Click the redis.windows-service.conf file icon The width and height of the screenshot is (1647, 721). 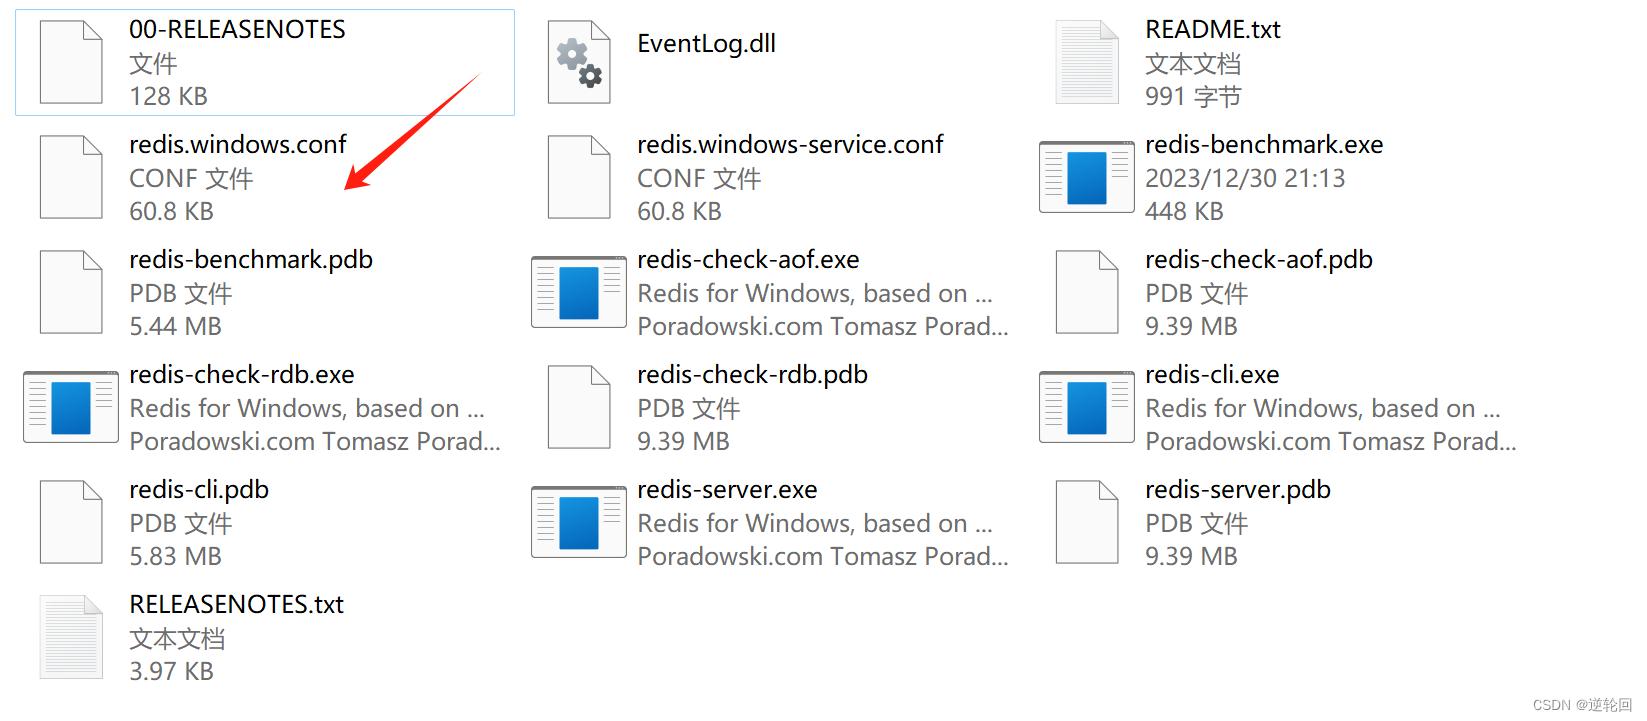[x=579, y=177]
